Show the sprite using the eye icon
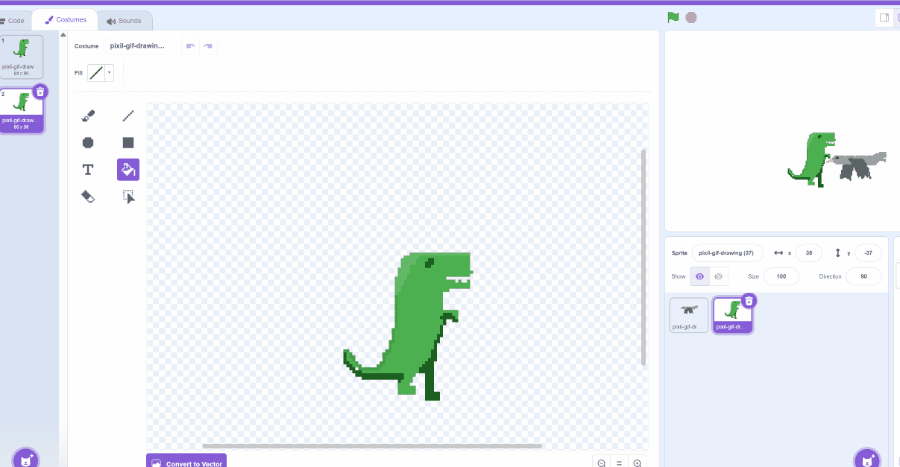The height and width of the screenshot is (467, 900). 700,277
